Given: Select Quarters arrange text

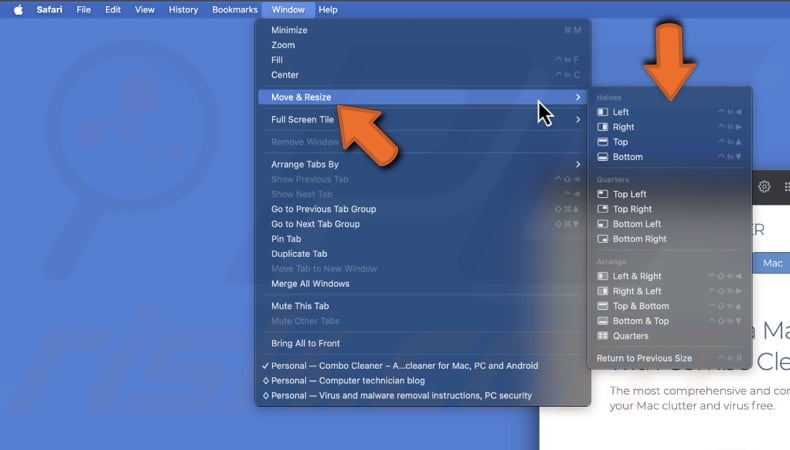Looking at the screenshot, I should 630,336.
